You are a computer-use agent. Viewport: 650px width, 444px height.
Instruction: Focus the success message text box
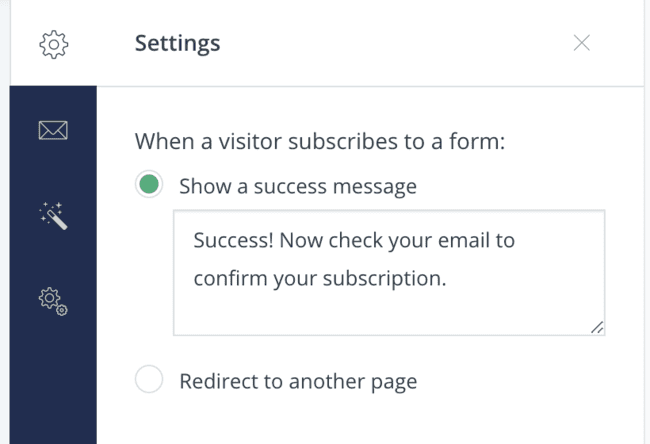point(389,273)
